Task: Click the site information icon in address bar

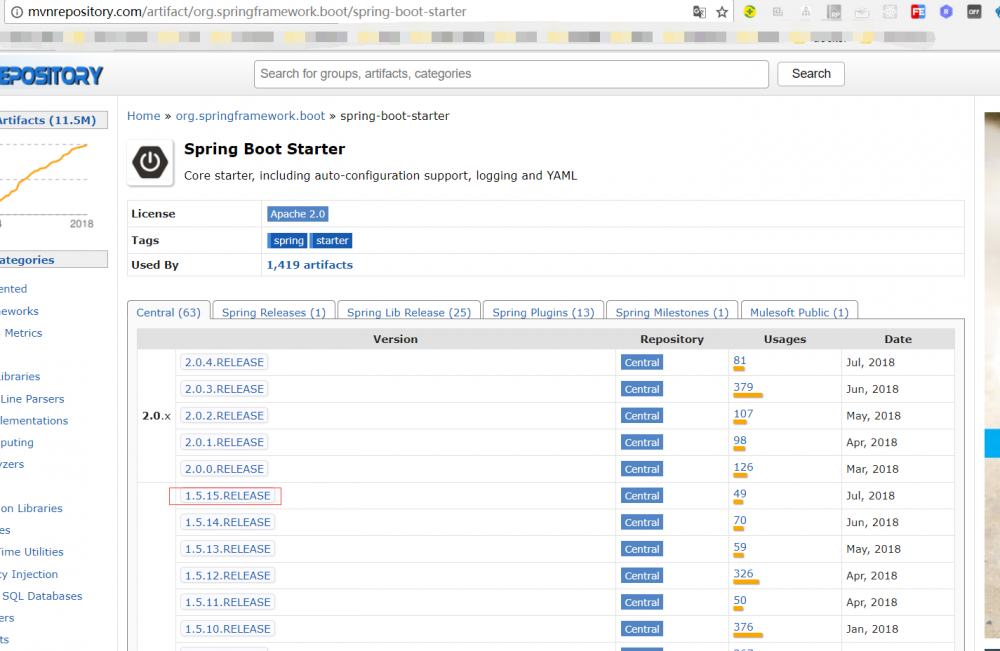Action: coord(17,11)
